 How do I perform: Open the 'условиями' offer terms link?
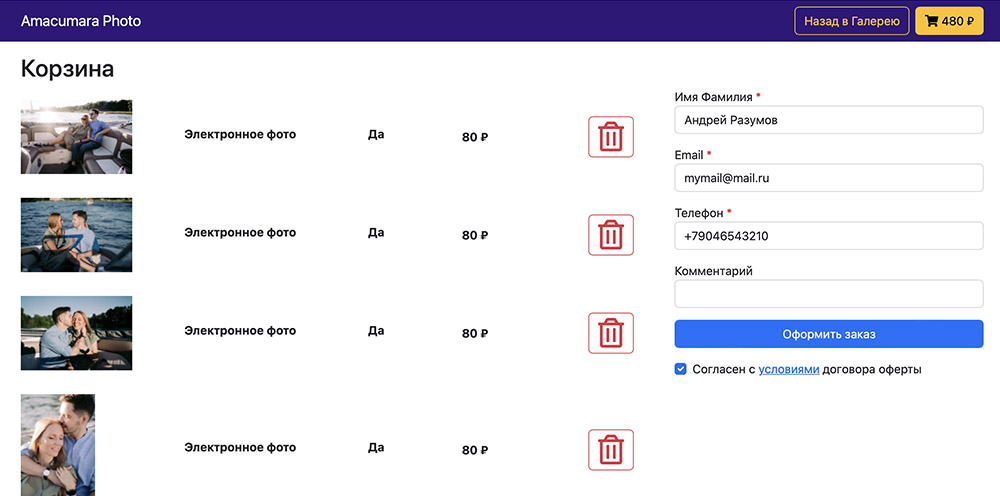click(x=788, y=369)
